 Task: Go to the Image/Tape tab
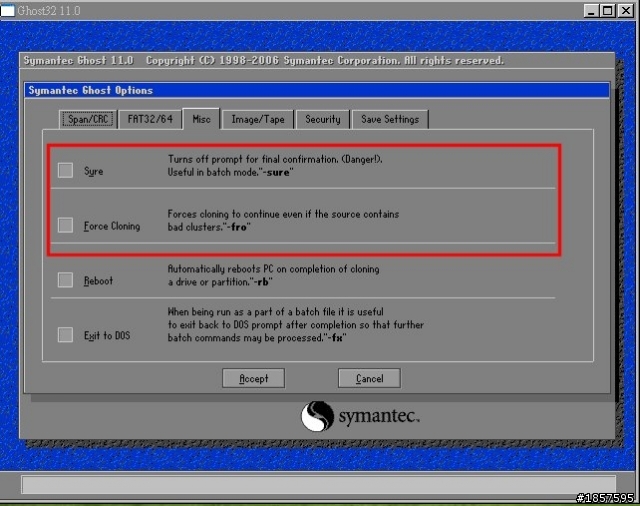[x=258, y=120]
